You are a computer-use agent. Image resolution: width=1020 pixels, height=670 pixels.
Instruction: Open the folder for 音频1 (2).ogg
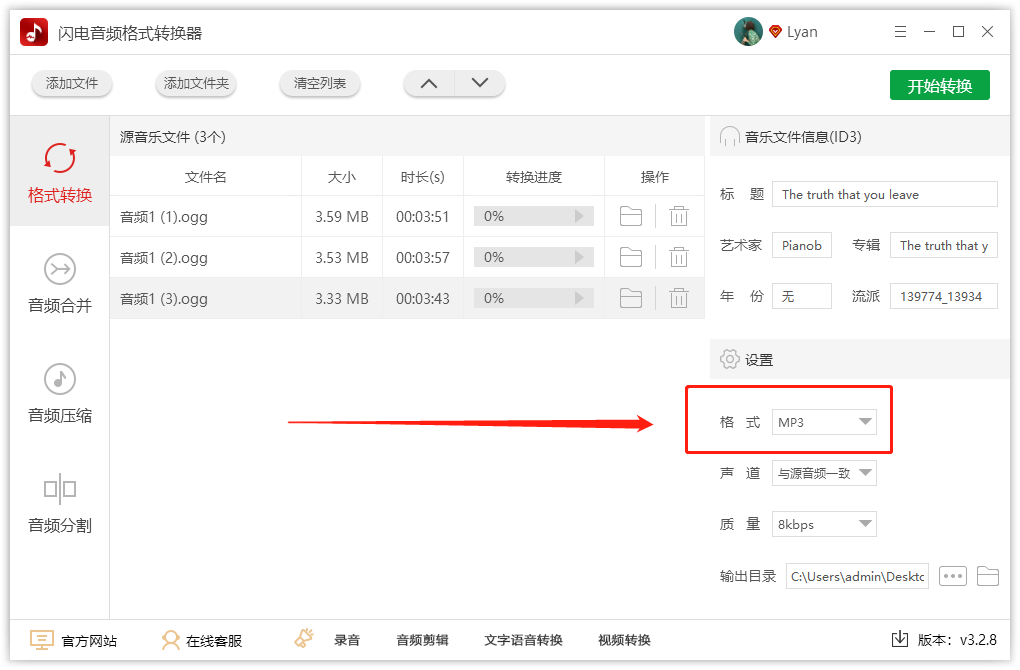(630, 257)
